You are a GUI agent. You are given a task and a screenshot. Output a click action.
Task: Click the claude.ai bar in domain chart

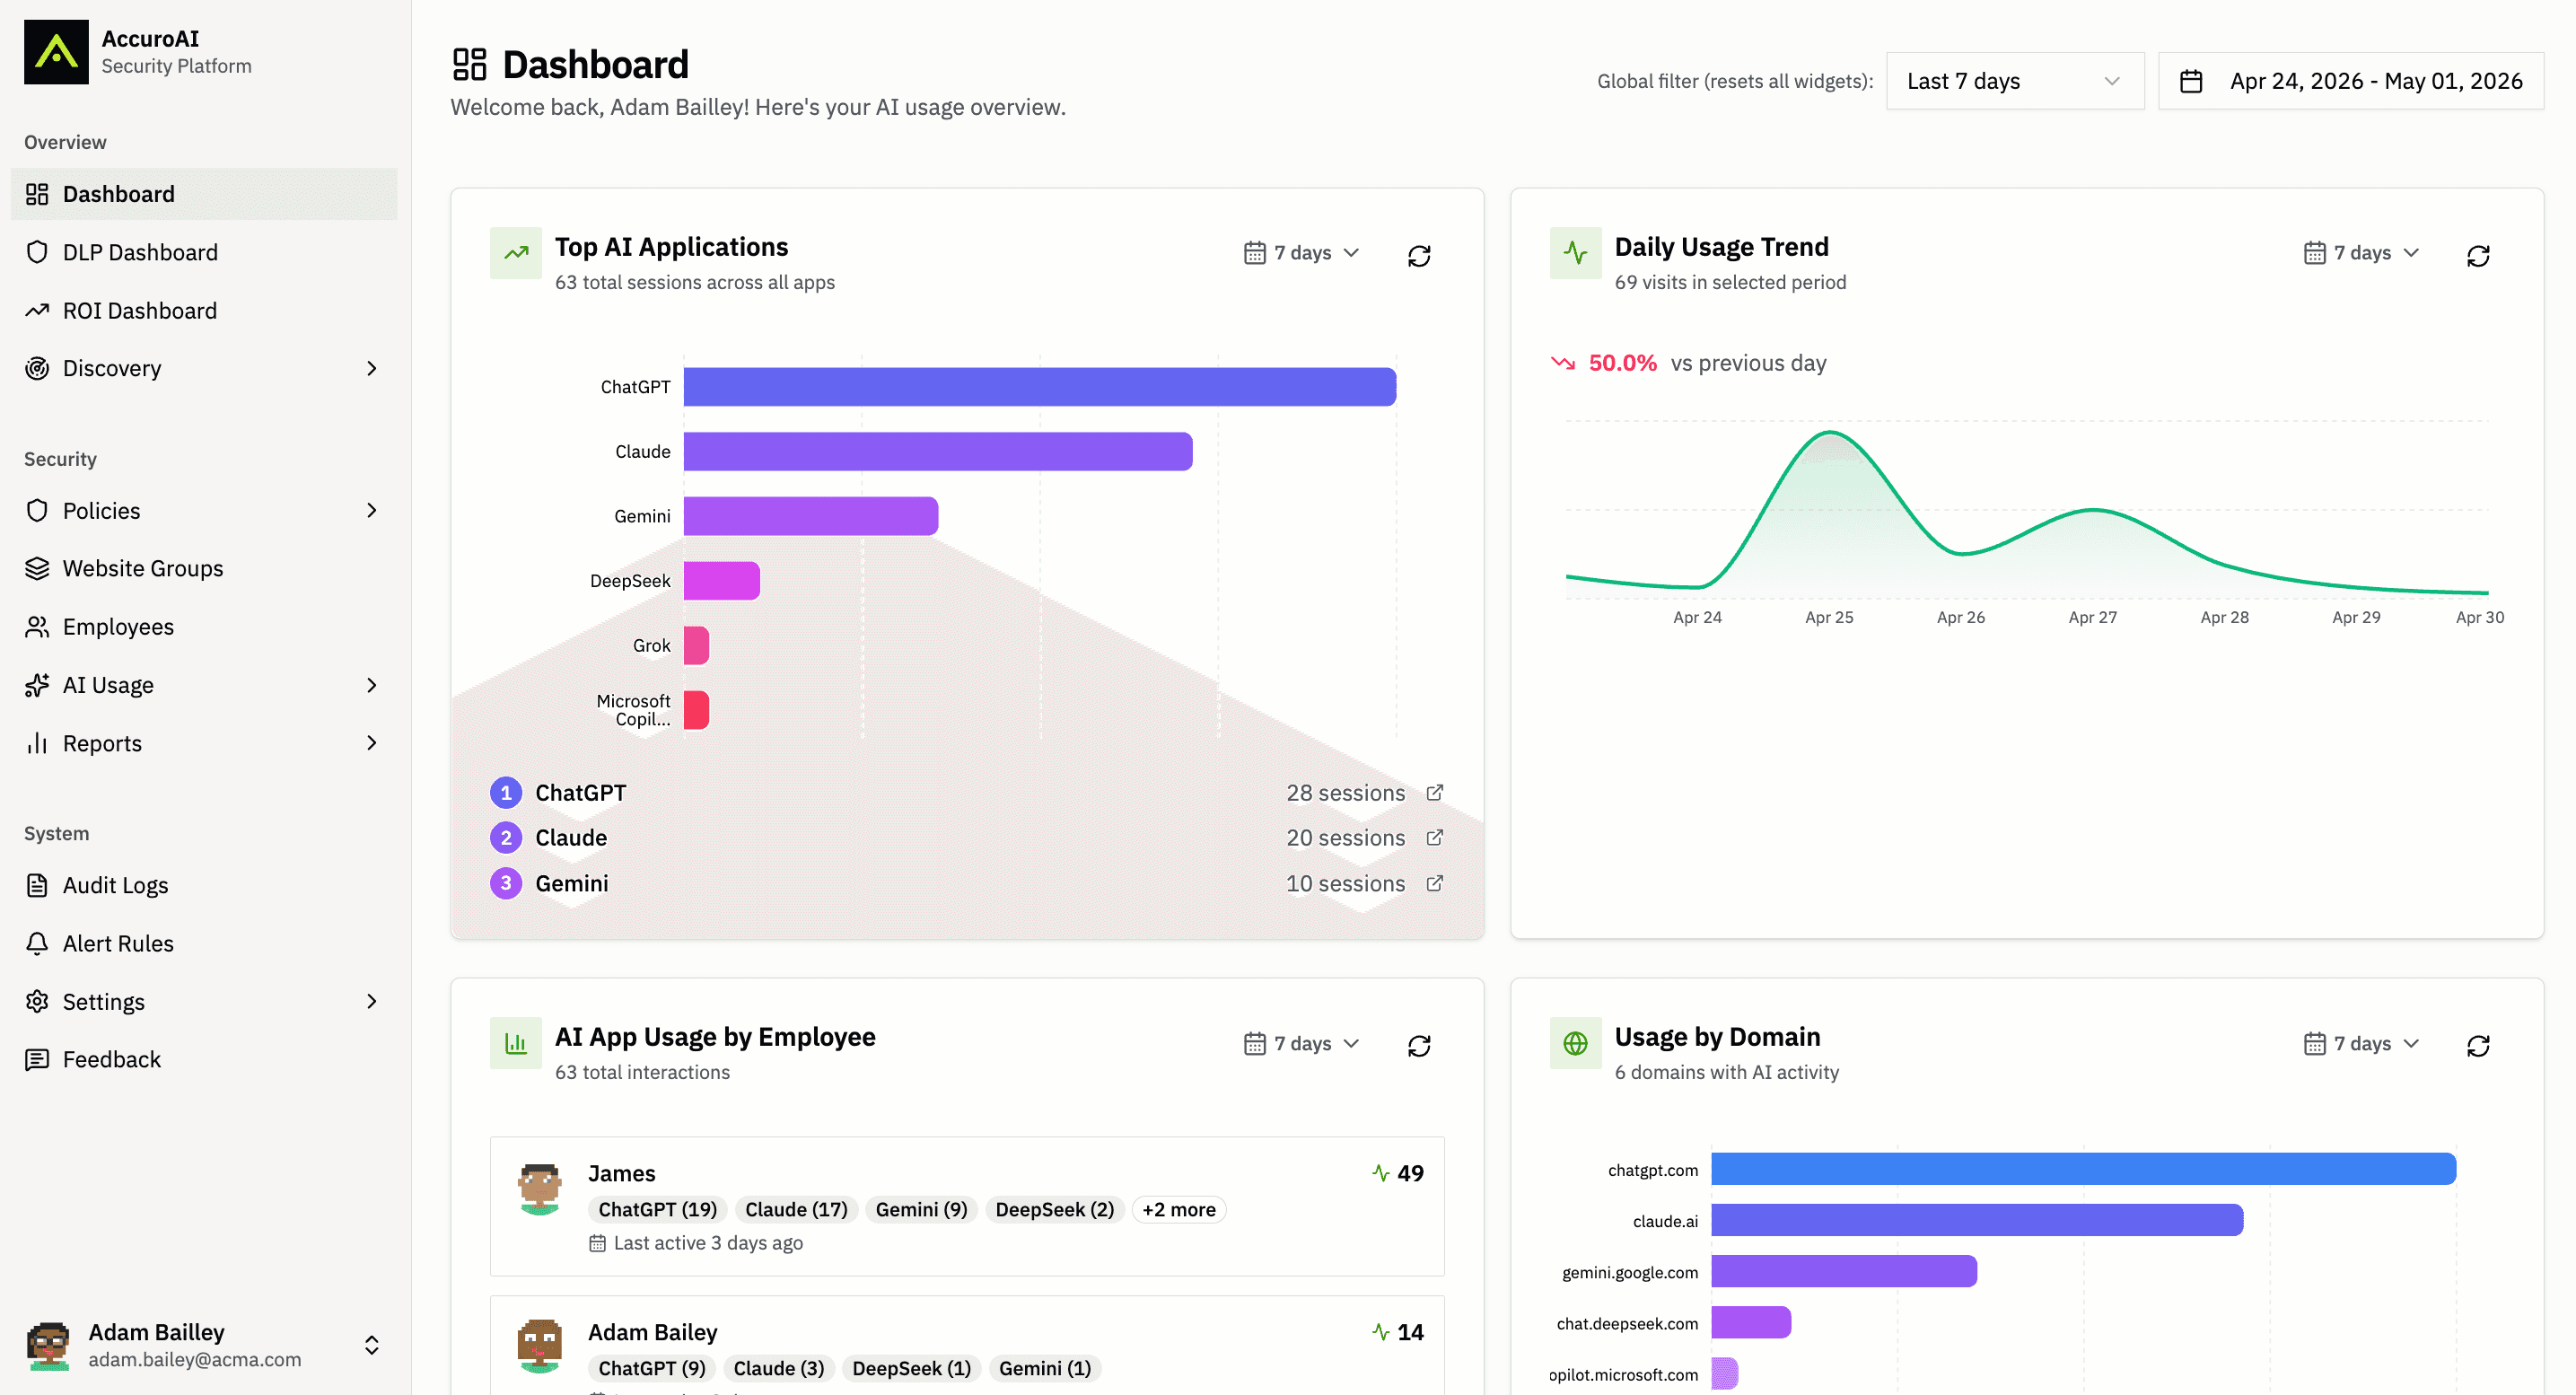(1977, 1220)
